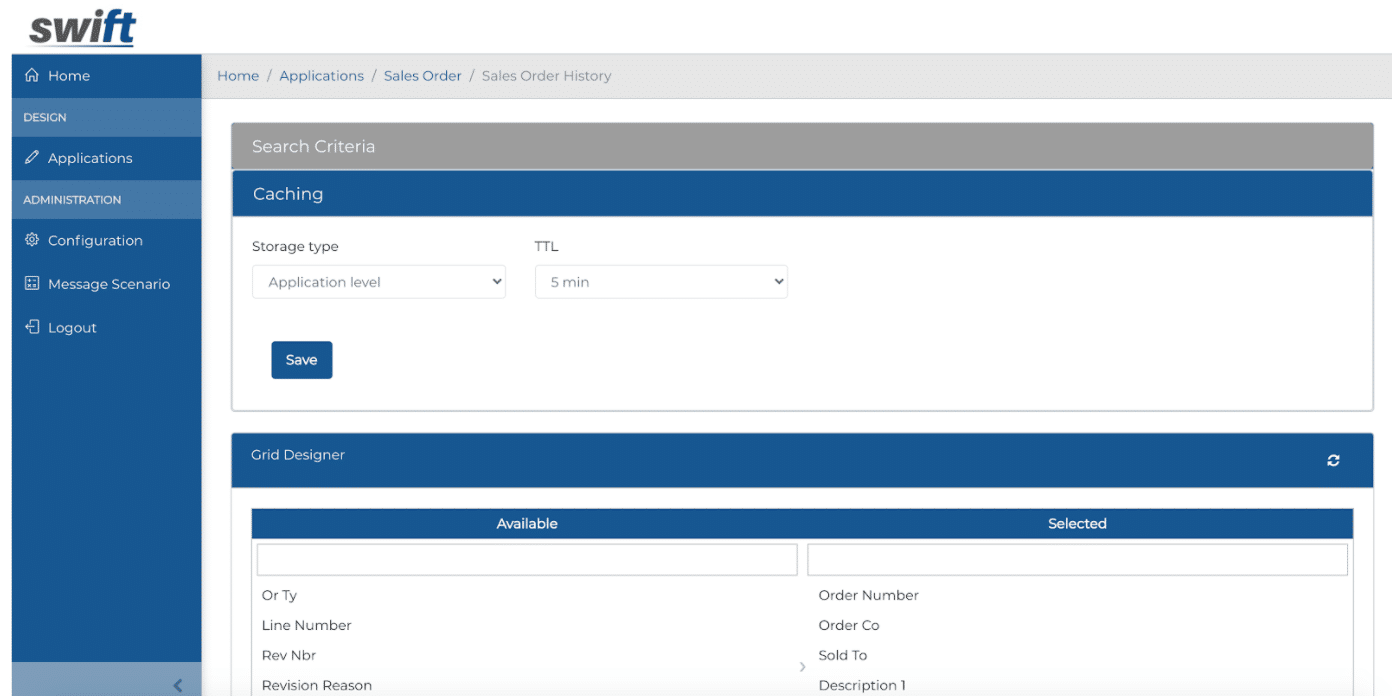Expand the Search Criteria panel header
Screen dimensions: 1392x696
tap(802, 146)
